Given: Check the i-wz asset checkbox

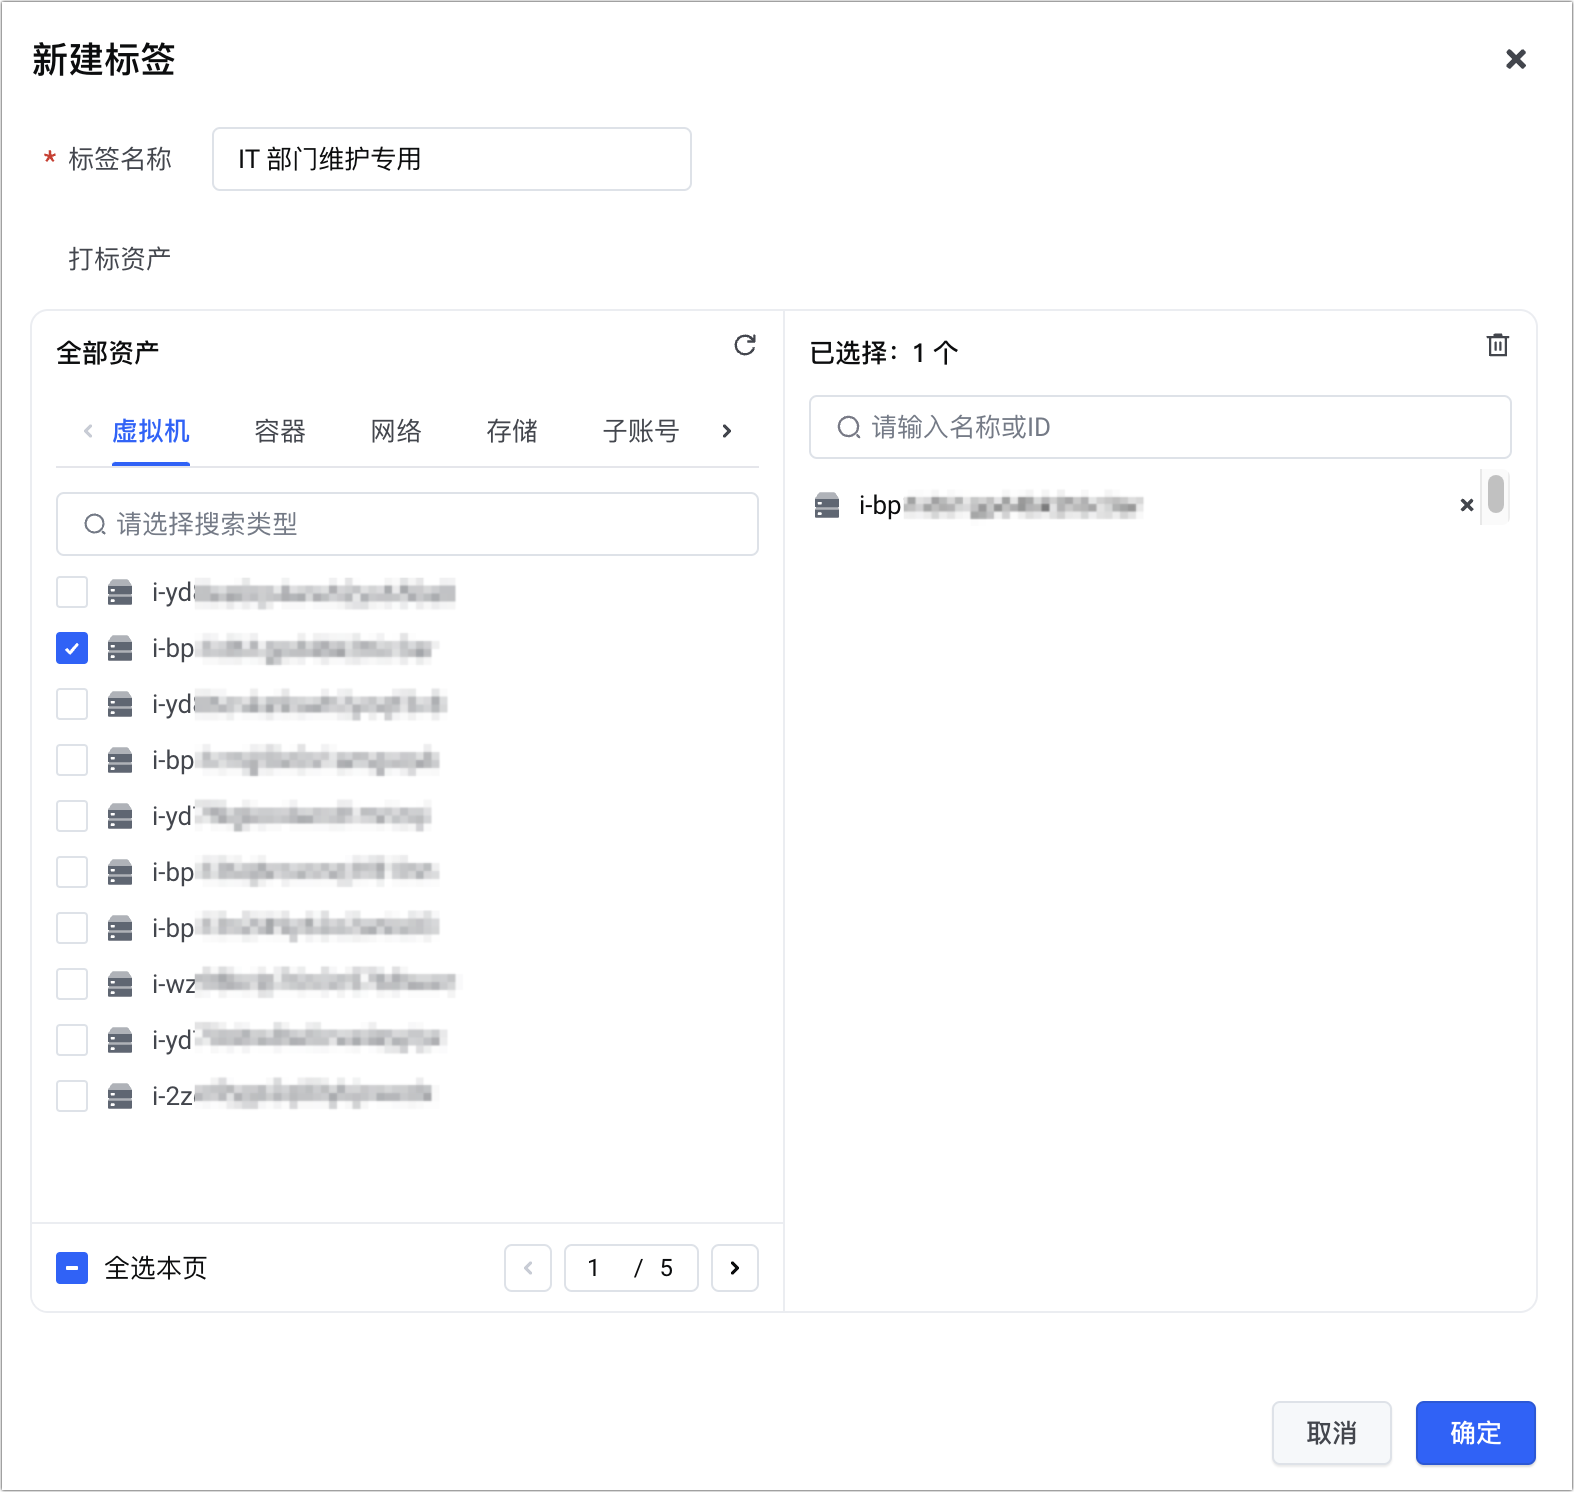Looking at the screenshot, I should 72,984.
